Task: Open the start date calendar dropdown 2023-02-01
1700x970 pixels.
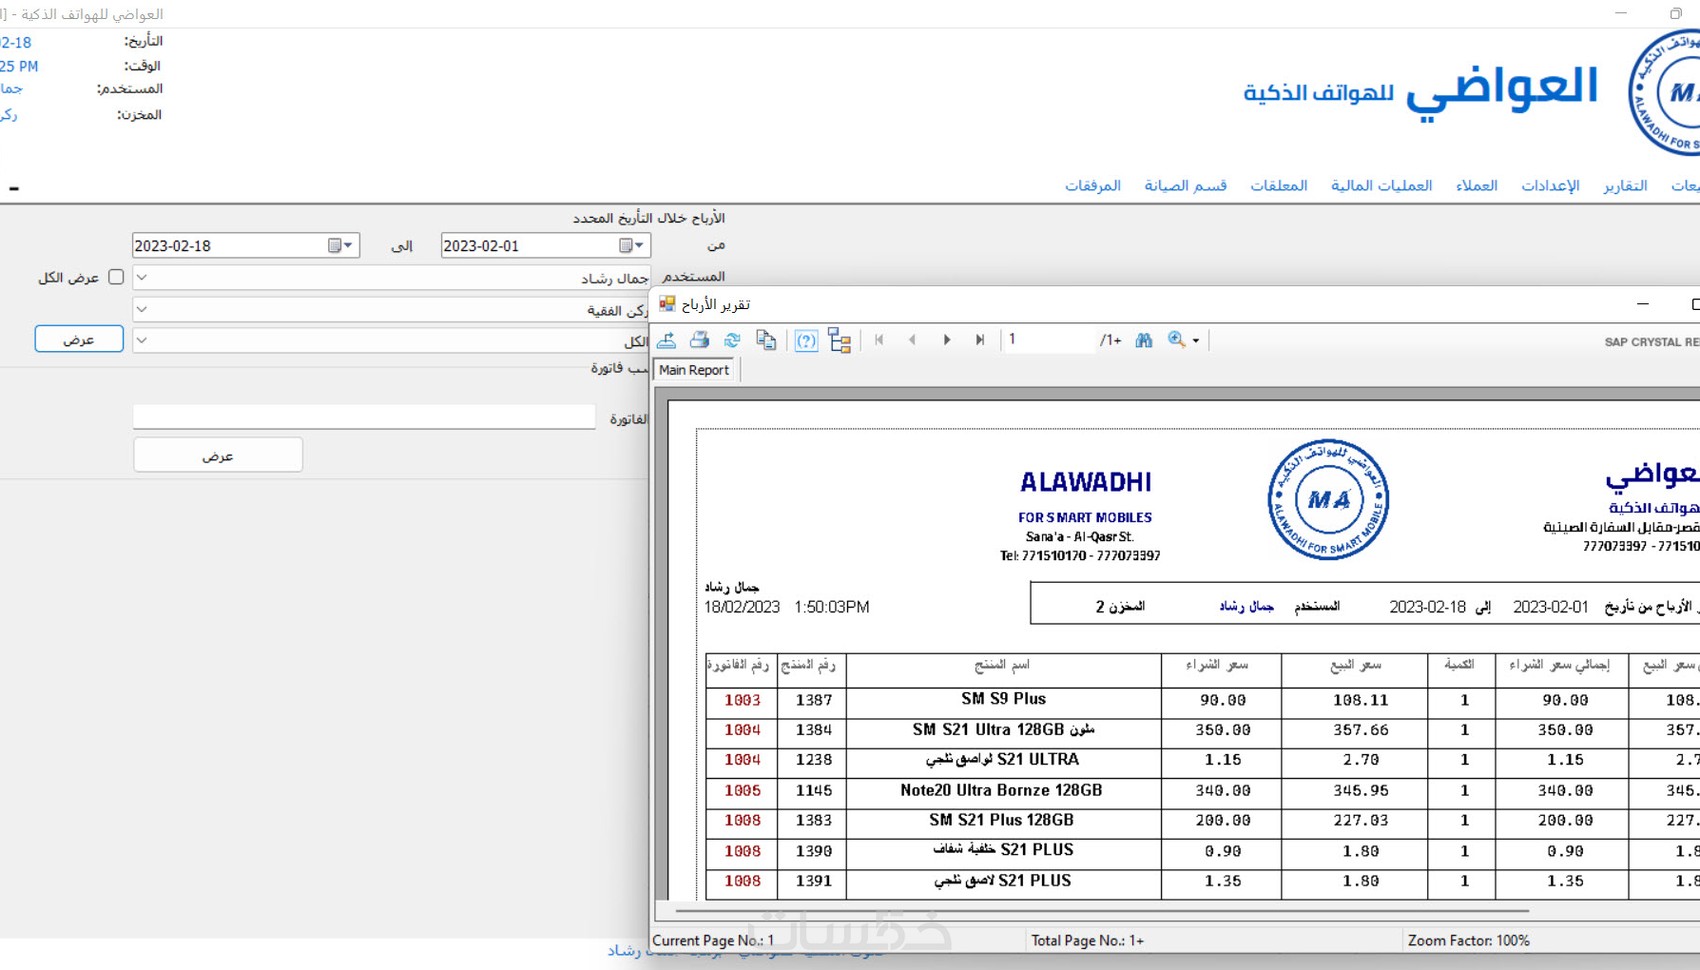Action: pos(632,245)
